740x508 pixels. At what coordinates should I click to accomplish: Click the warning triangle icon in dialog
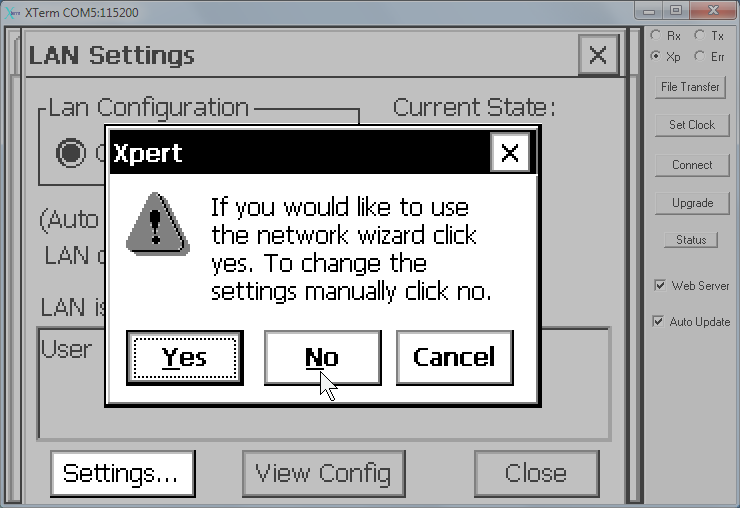point(158,224)
